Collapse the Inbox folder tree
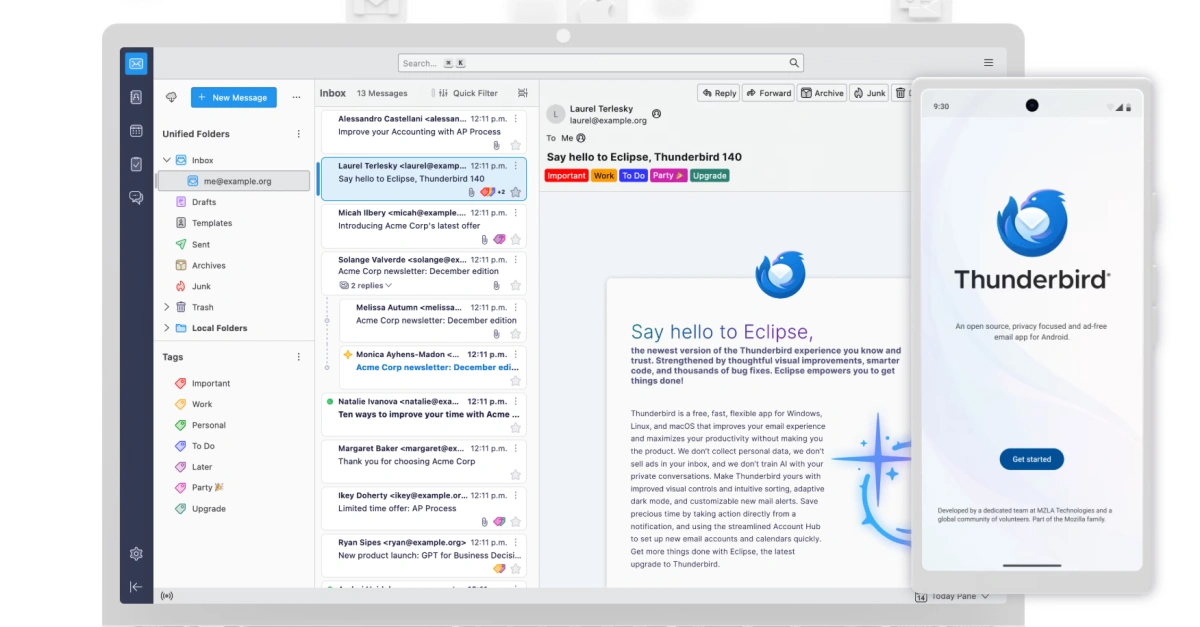The width and height of the screenshot is (1200, 627). coord(167,160)
